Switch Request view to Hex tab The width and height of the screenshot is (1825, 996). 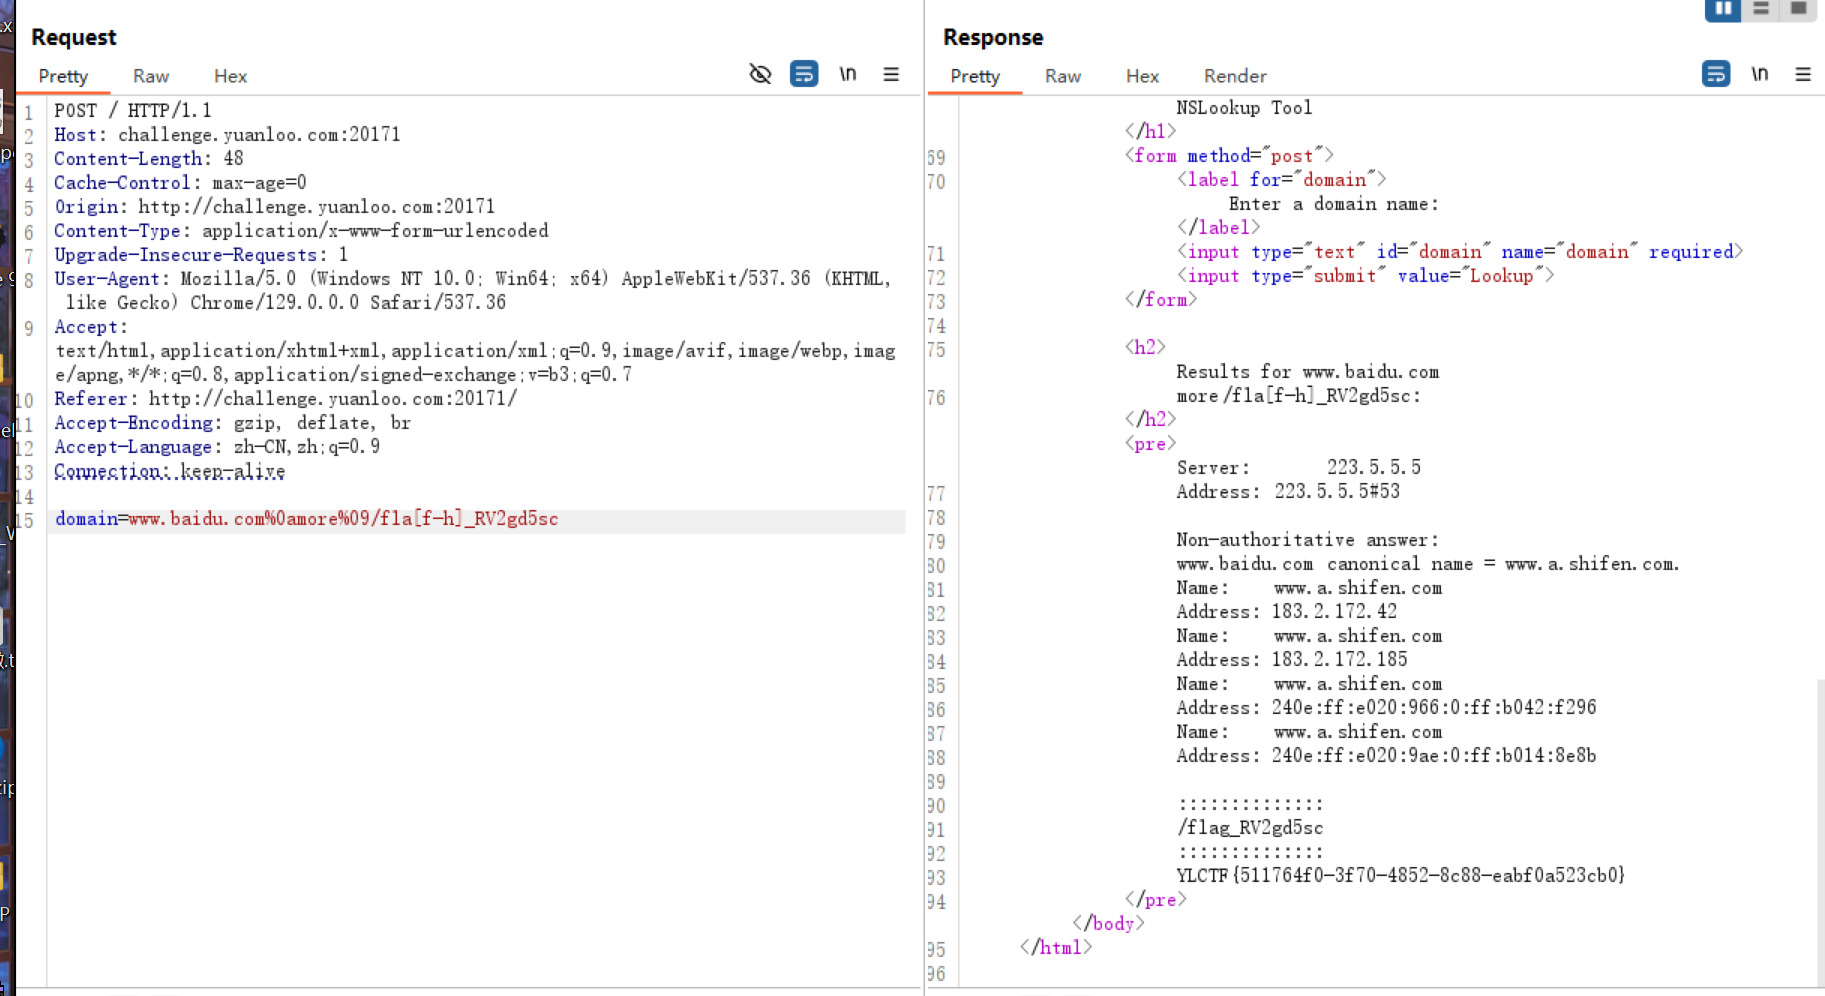point(230,76)
